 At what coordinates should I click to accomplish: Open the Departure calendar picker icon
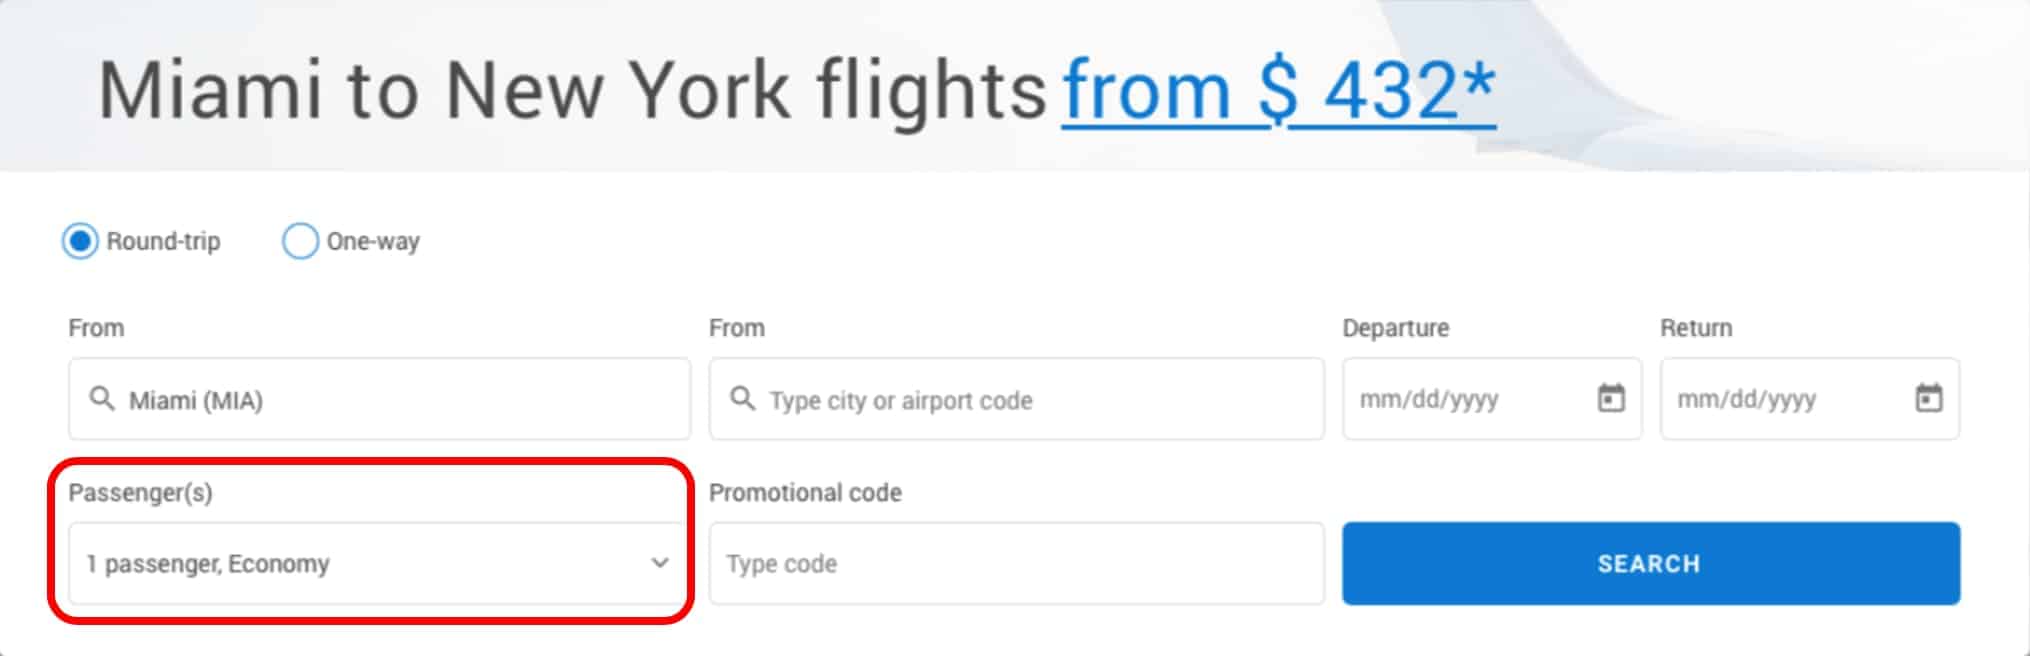(x=1611, y=398)
